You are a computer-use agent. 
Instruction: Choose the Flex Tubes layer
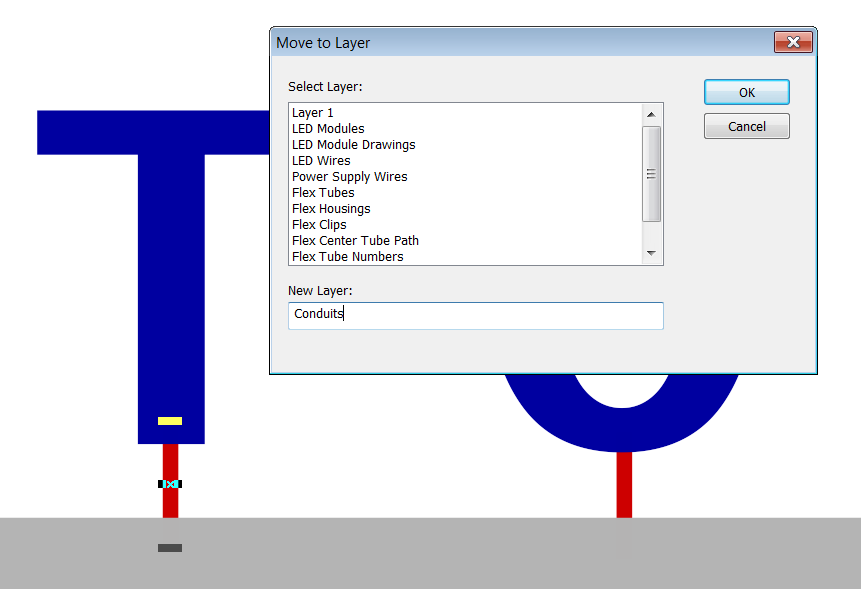coord(323,193)
